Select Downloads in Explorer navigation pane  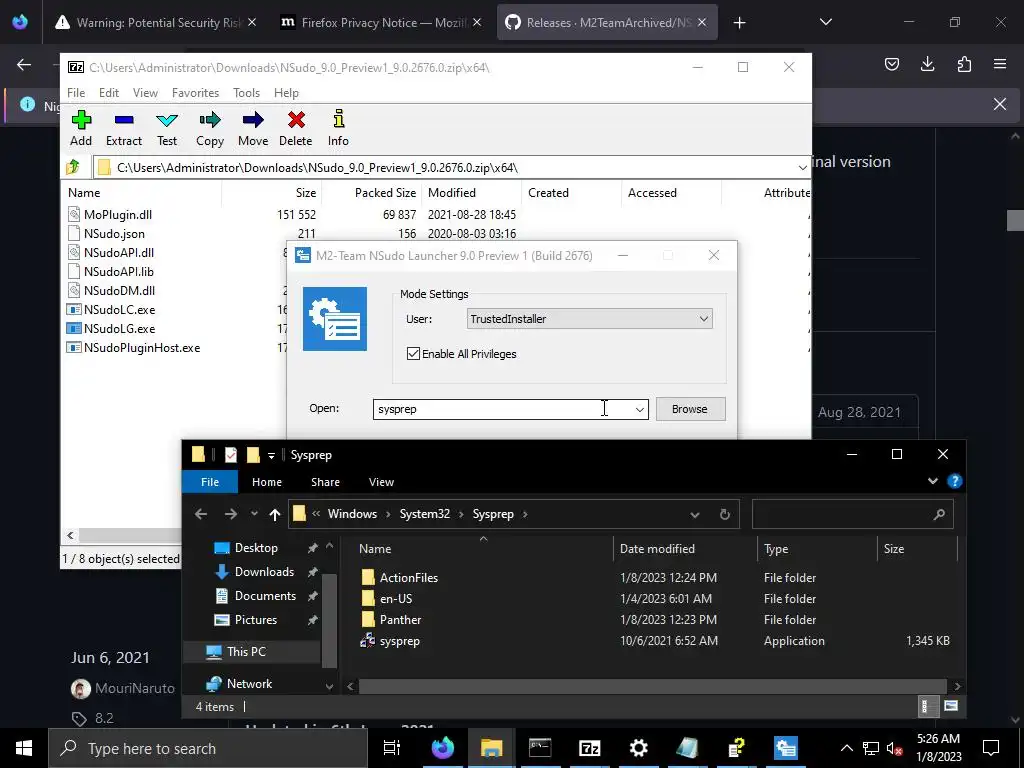[264, 571]
